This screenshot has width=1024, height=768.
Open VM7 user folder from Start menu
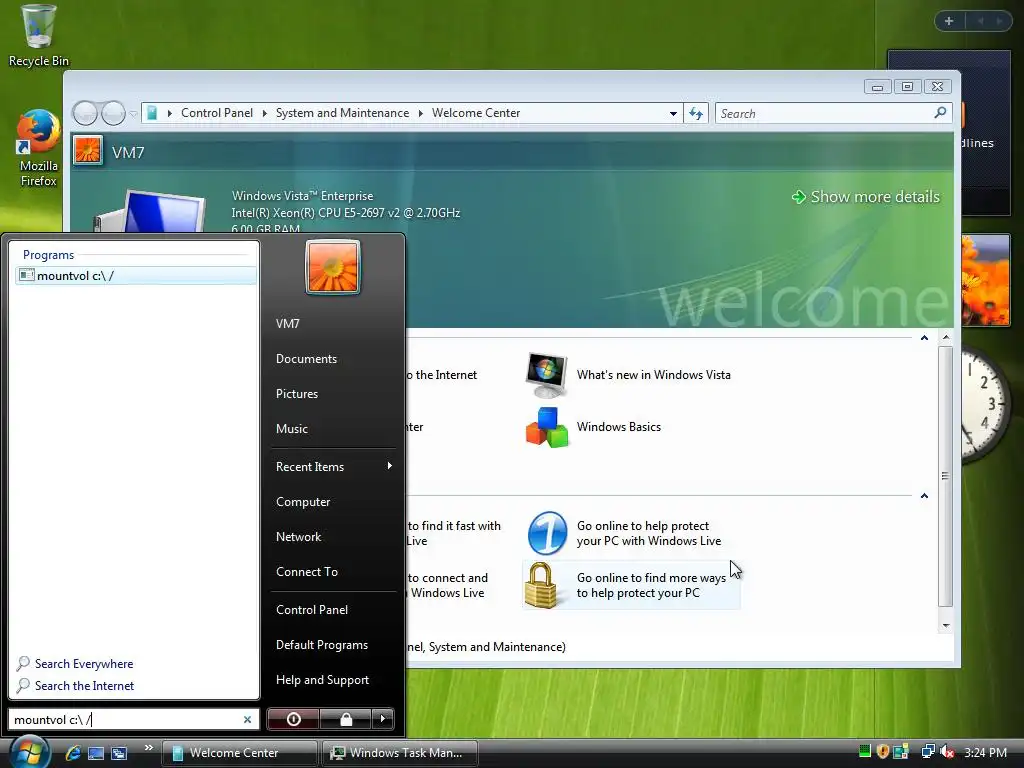point(288,323)
